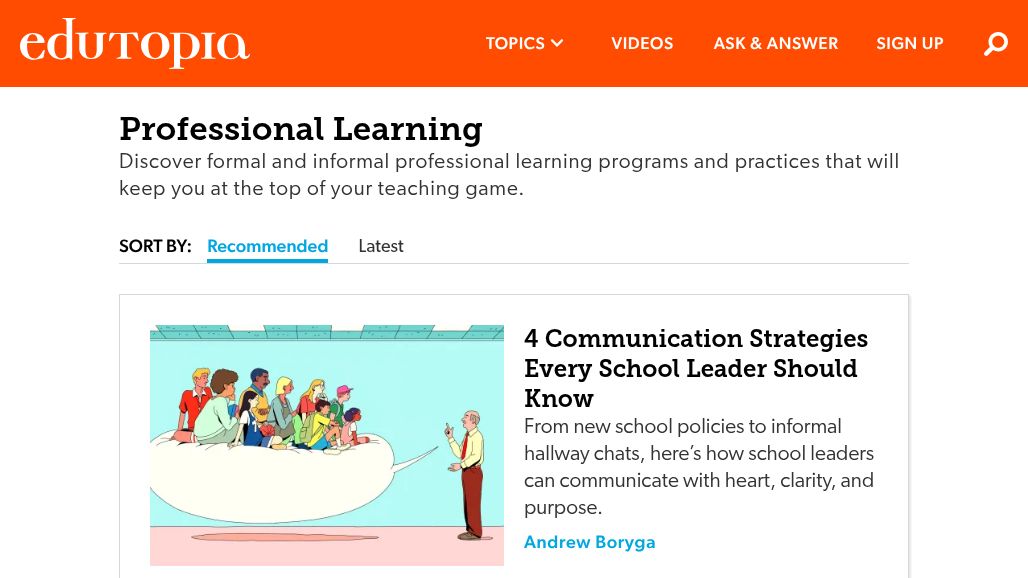1028x578 pixels.
Task: Open the 4 Communication Strategies article title
Action: 696,368
